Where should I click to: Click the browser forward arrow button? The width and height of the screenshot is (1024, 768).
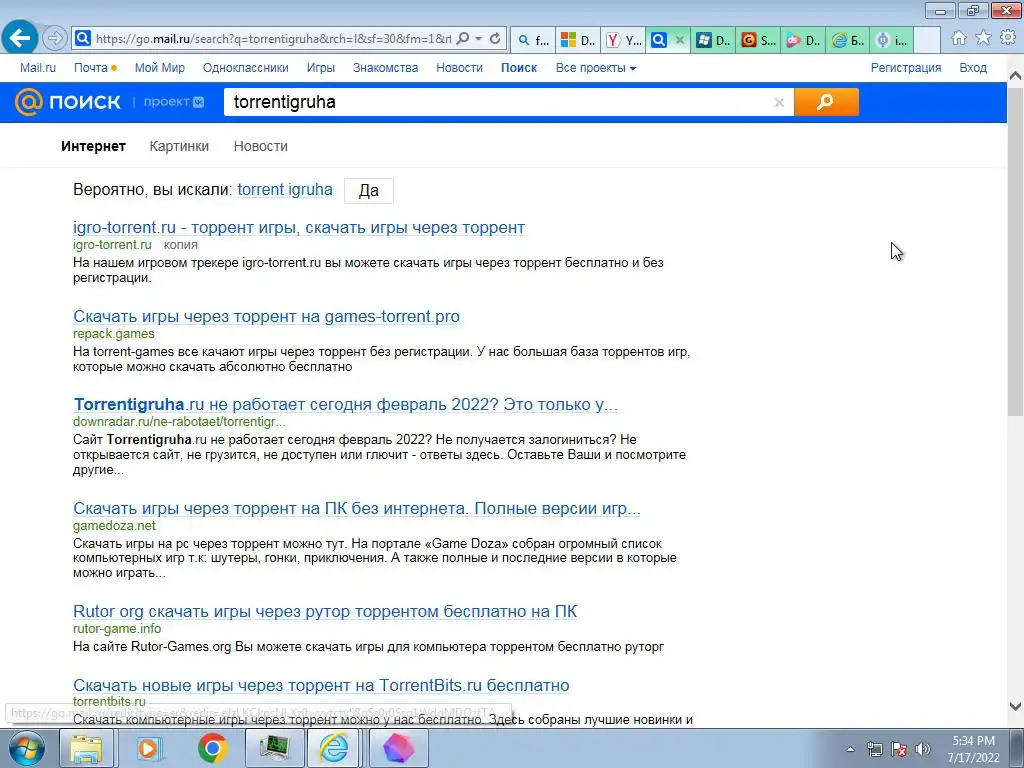tap(55, 39)
